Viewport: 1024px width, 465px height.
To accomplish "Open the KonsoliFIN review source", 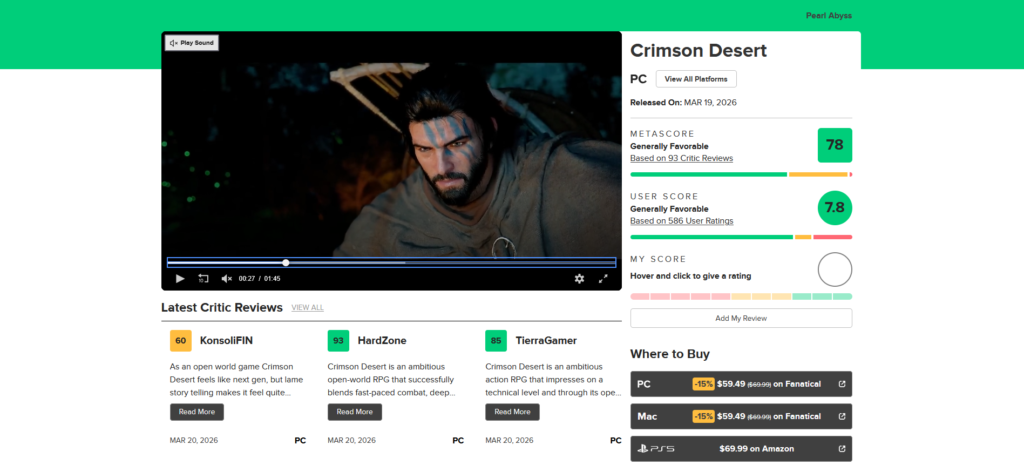I will [x=226, y=341].
